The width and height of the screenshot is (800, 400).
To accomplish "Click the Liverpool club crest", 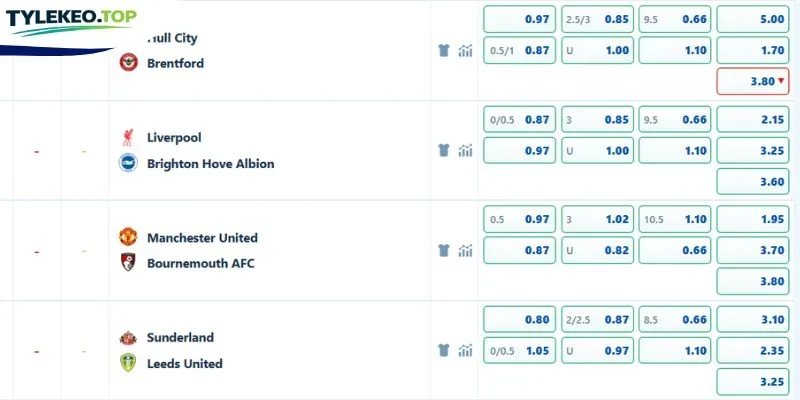I will click(128, 137).
